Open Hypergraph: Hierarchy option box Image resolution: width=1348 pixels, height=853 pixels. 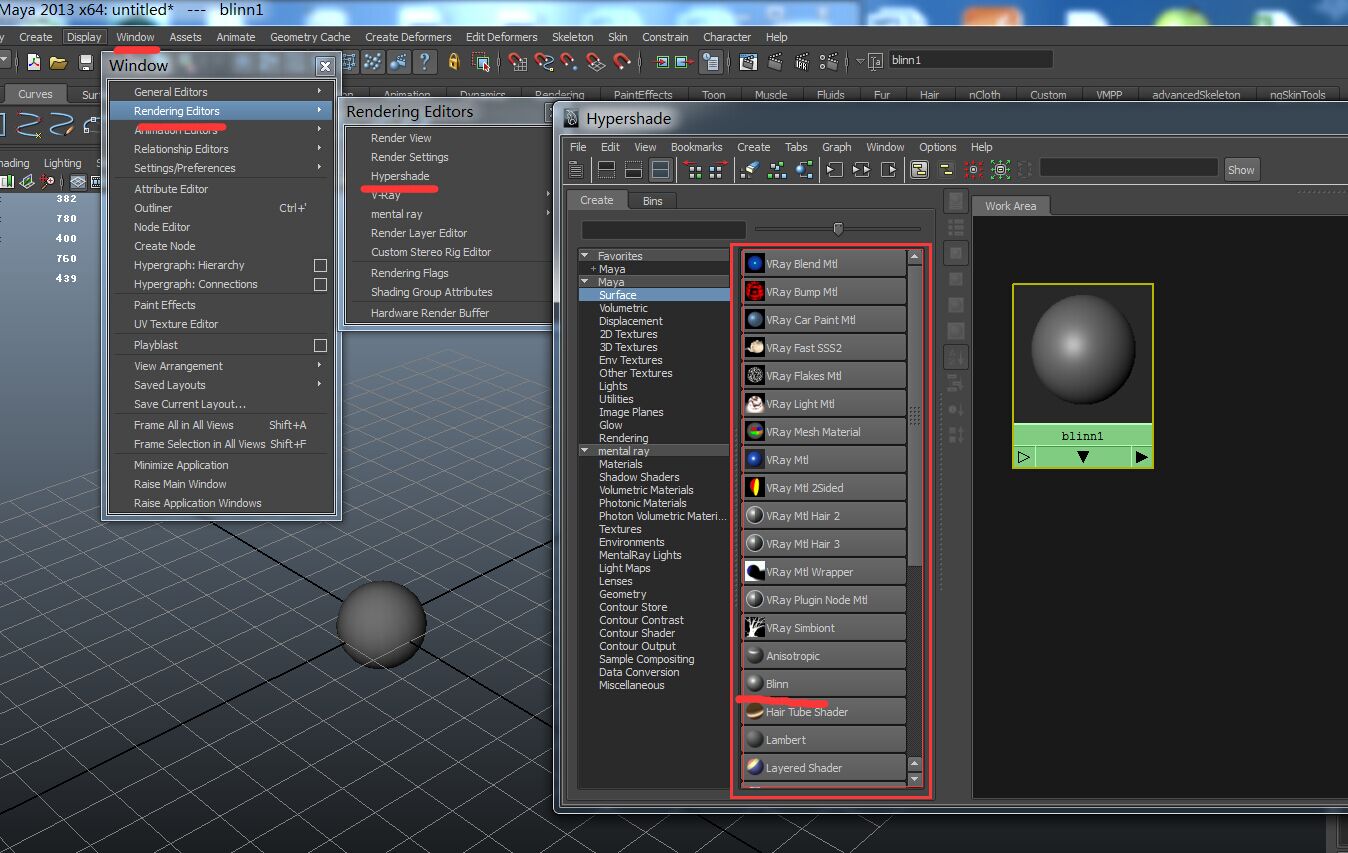point(320,265)
